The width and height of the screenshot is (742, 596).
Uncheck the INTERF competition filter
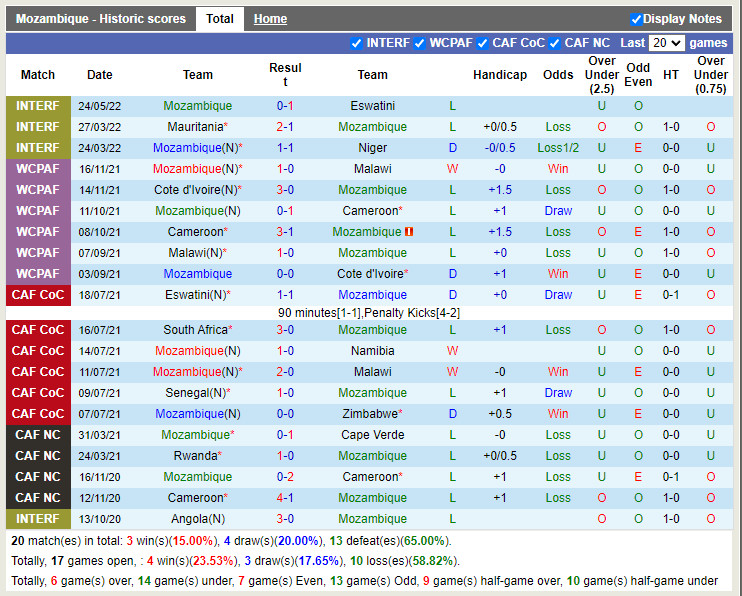[x=357, y=43]
